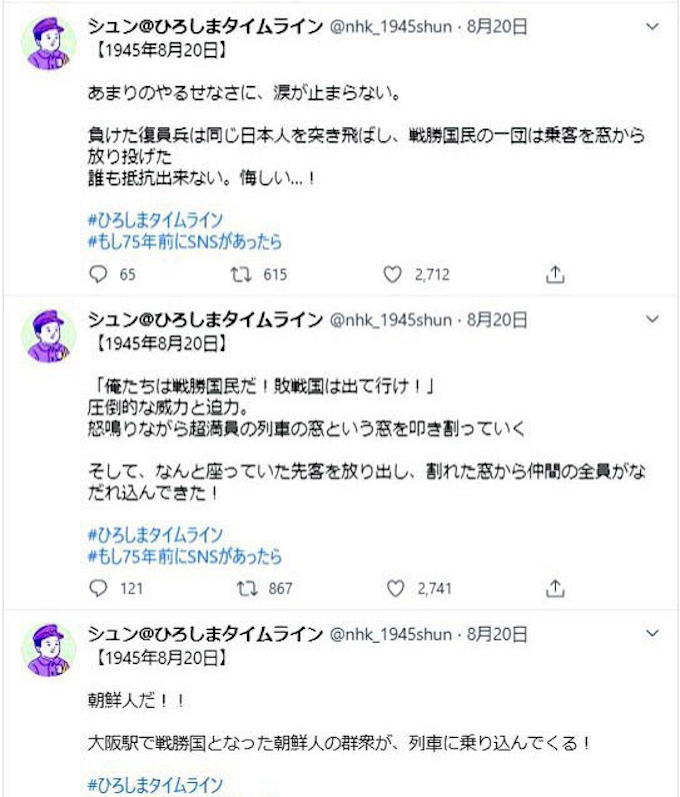Open @nhk_1945shun handle on first tweet

click(x=391, y=27)
